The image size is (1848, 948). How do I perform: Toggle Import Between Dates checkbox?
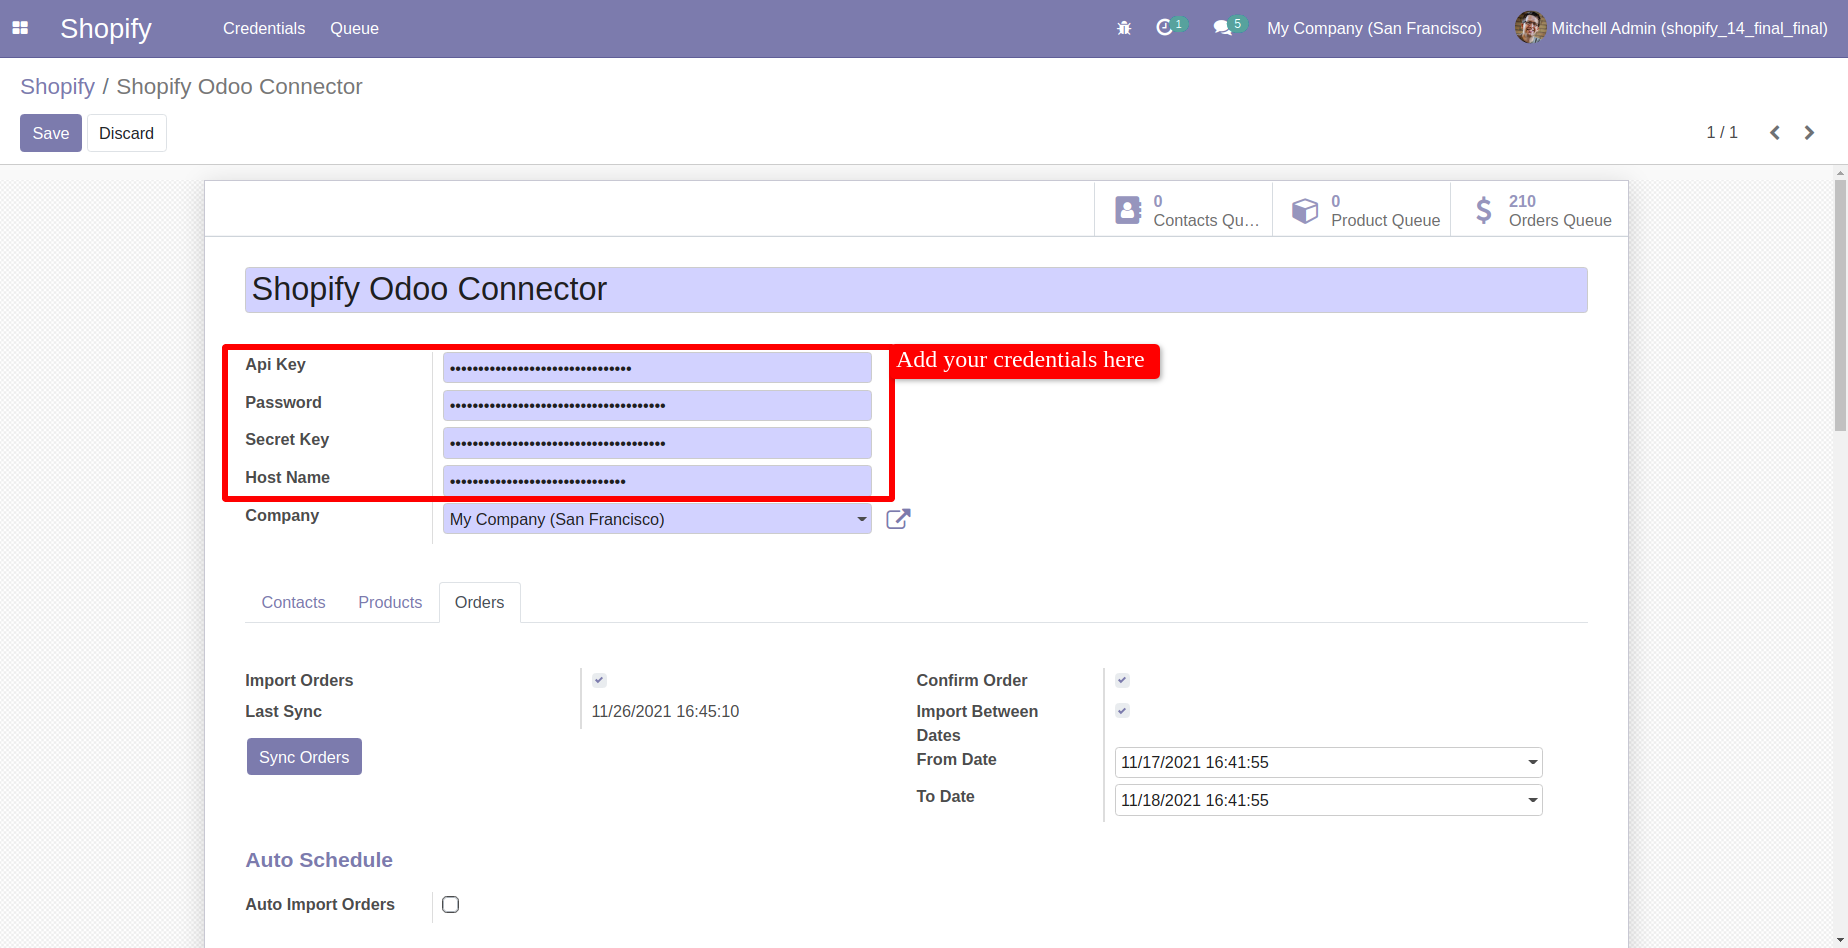1122,711
